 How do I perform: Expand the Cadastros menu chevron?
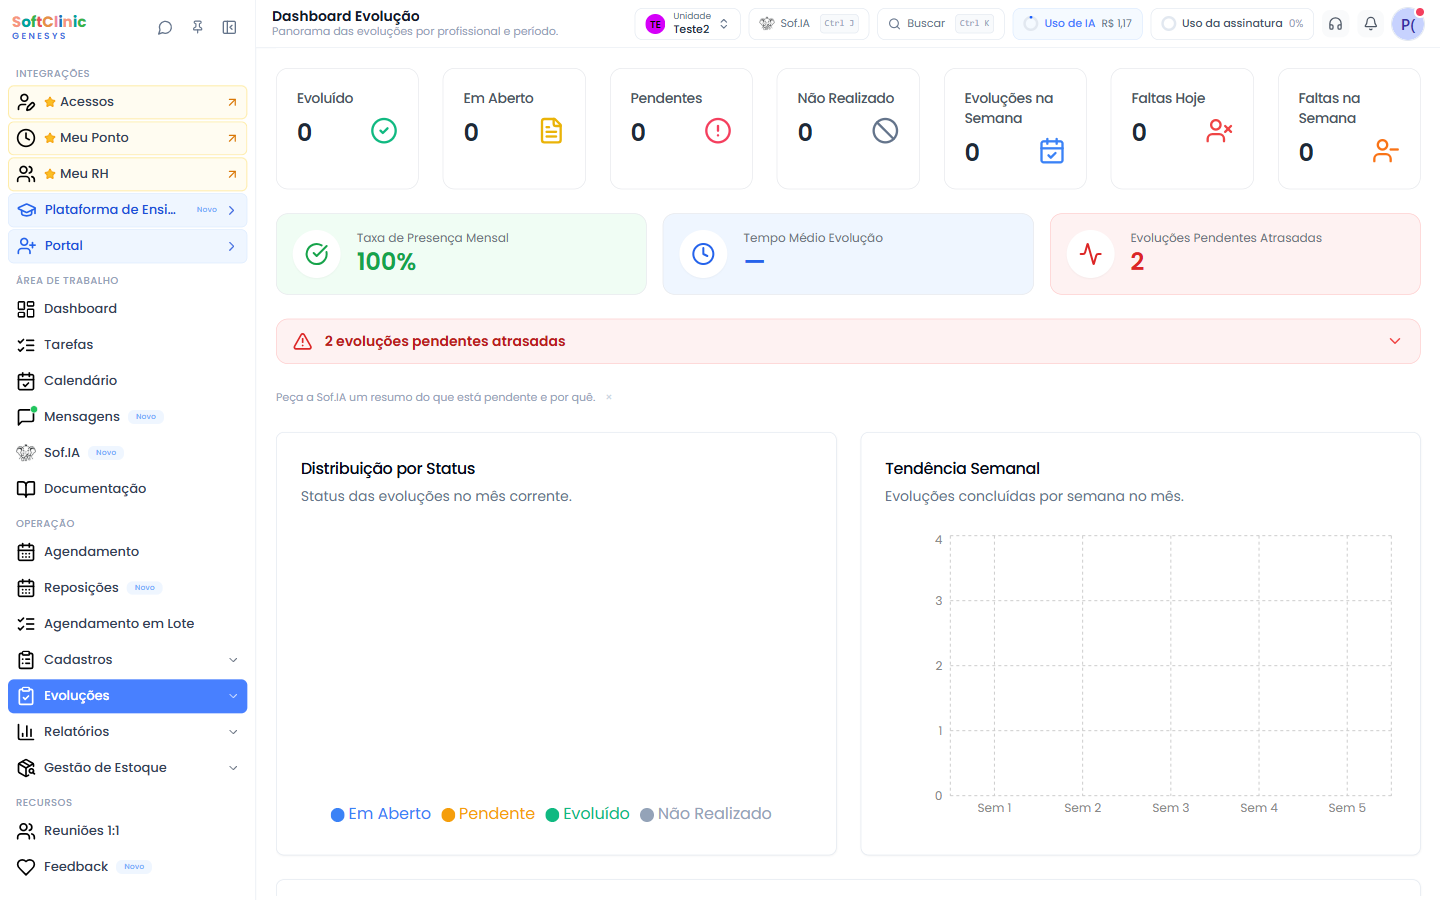click(233, 660)
